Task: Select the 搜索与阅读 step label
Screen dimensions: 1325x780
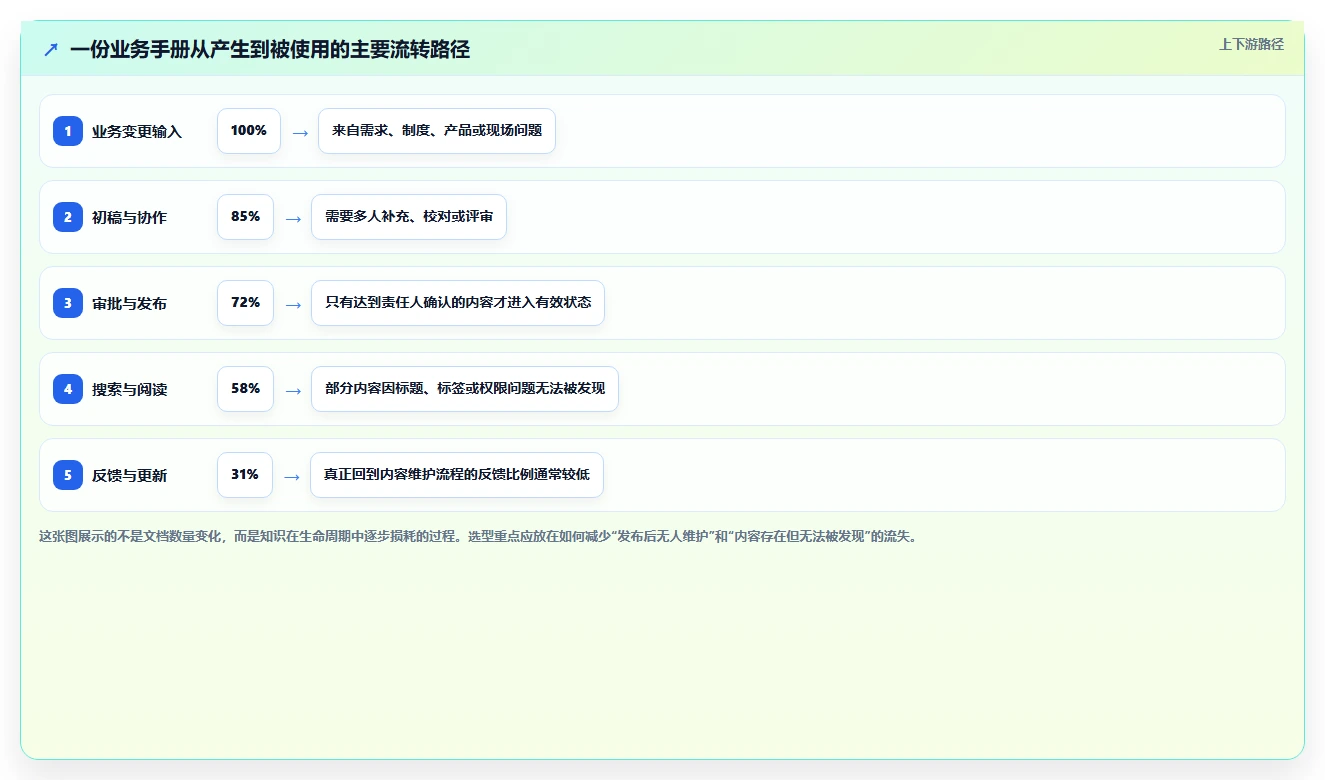Action: 129,389
